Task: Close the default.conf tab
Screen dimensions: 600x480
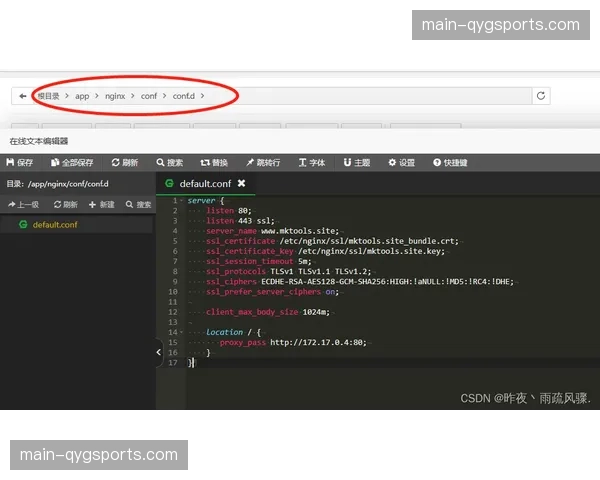Action: point(241,184)
